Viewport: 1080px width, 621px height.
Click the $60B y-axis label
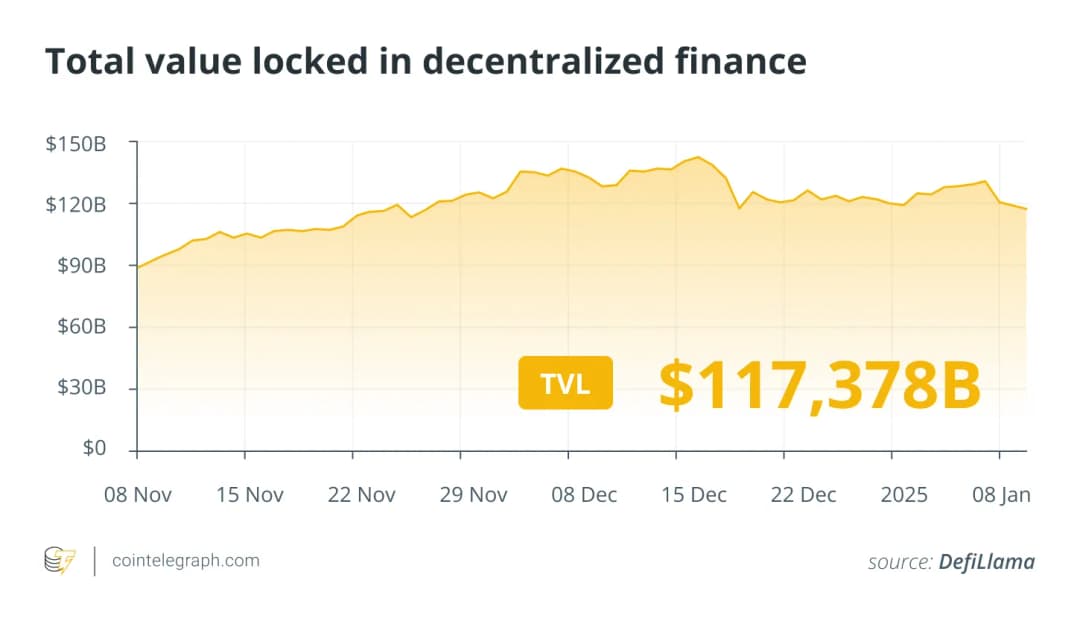click(80, 327)
